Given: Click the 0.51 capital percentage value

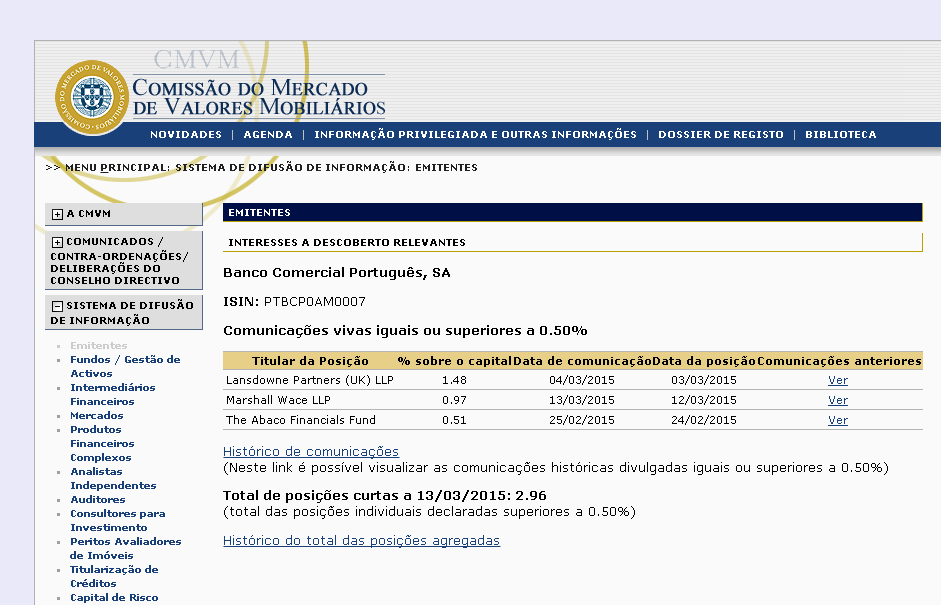Looking at the screenshot, I should pos(454,420).
